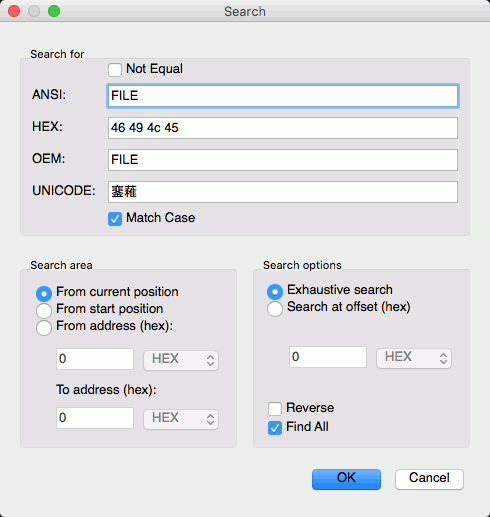Click the search offset value field

tap(328, 357)
